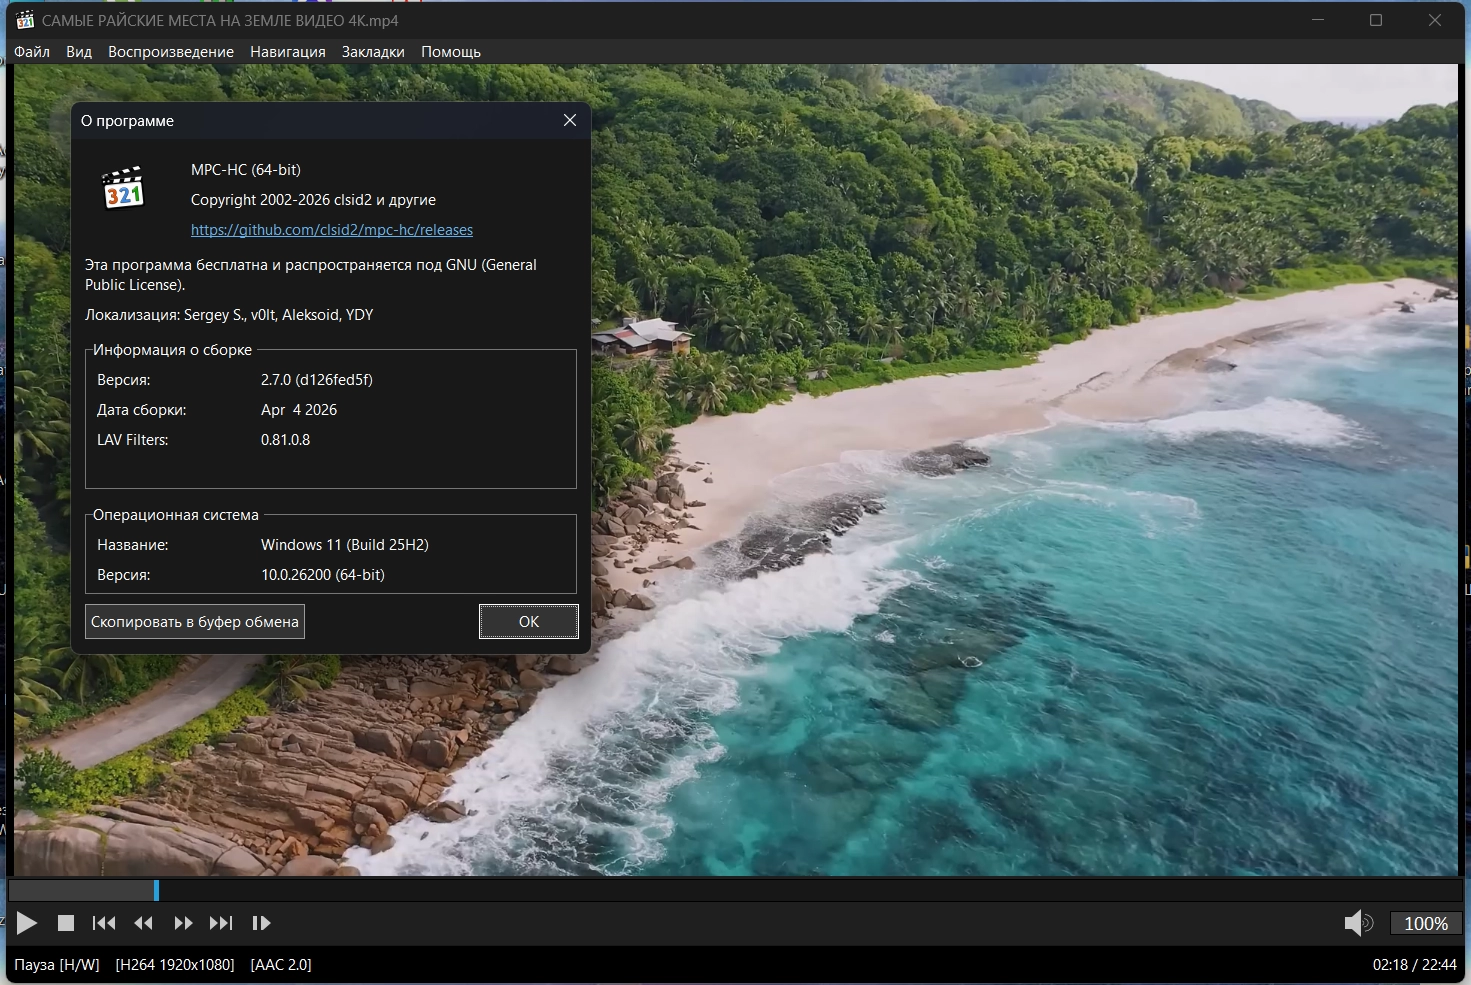The image size is (1471, 985).
Task: Click the 02:18 / 22:44 time display
Action: [1415, 965]
